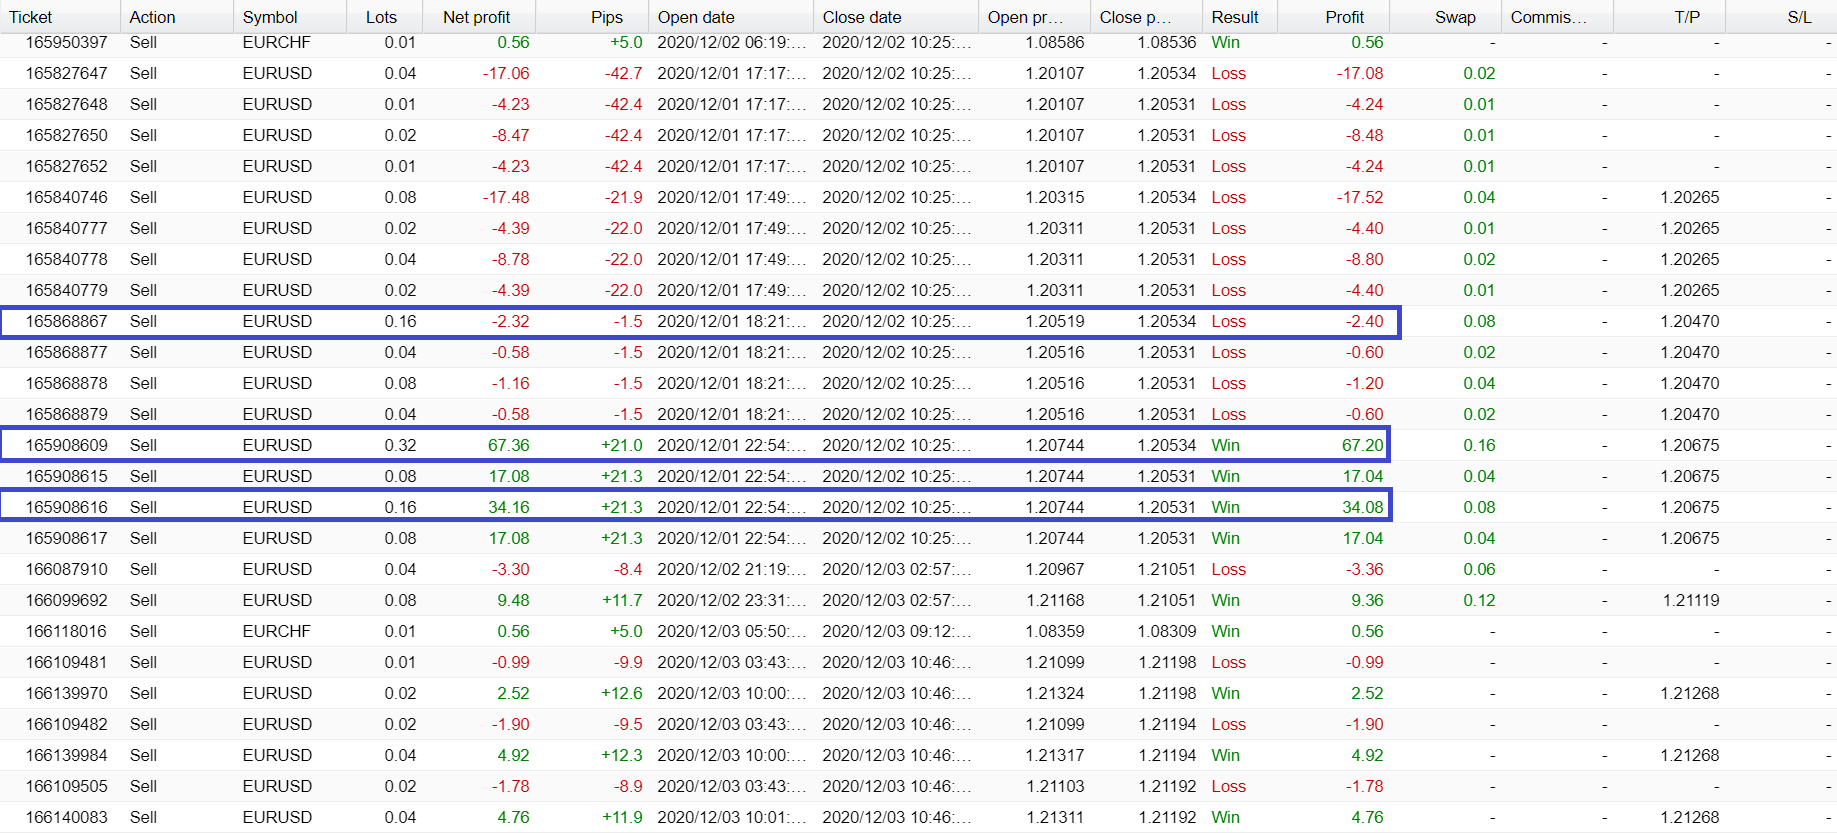Click net profit 67.36 value

click(x=509, y=445)
